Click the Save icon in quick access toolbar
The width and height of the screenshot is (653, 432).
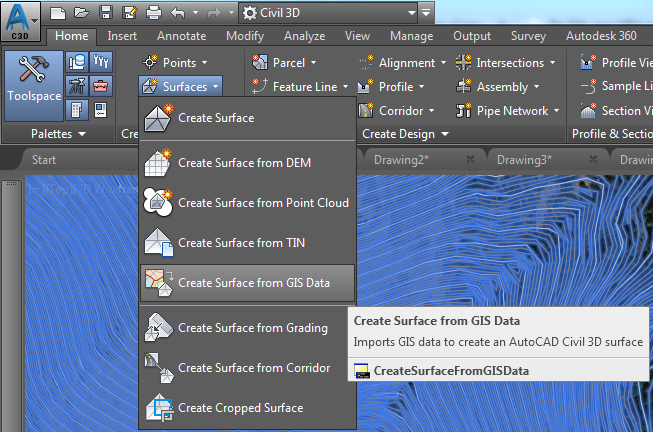pos(107,13)
